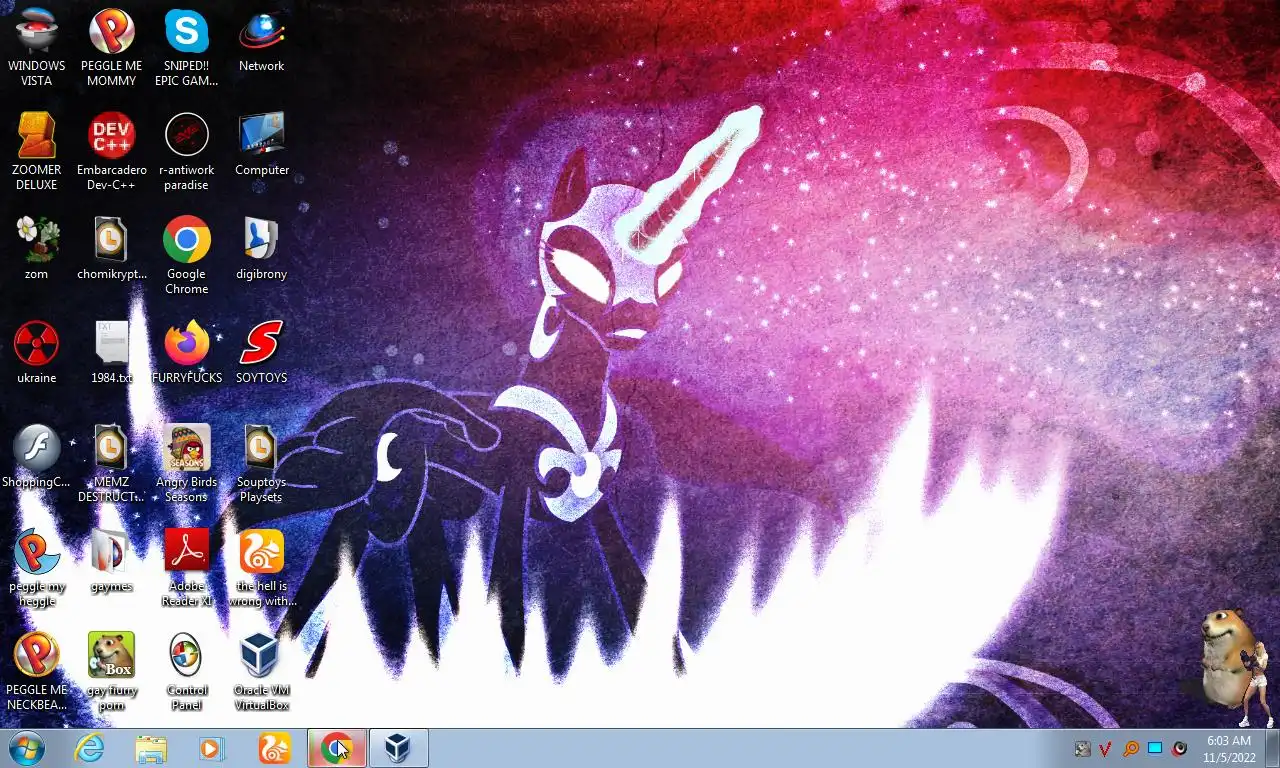Image resolution: width=1280 pixels, height=768 pixels.
Task: Select the chomikrypt... file icon
Action: pyautogui.click(x=112, y=248)
